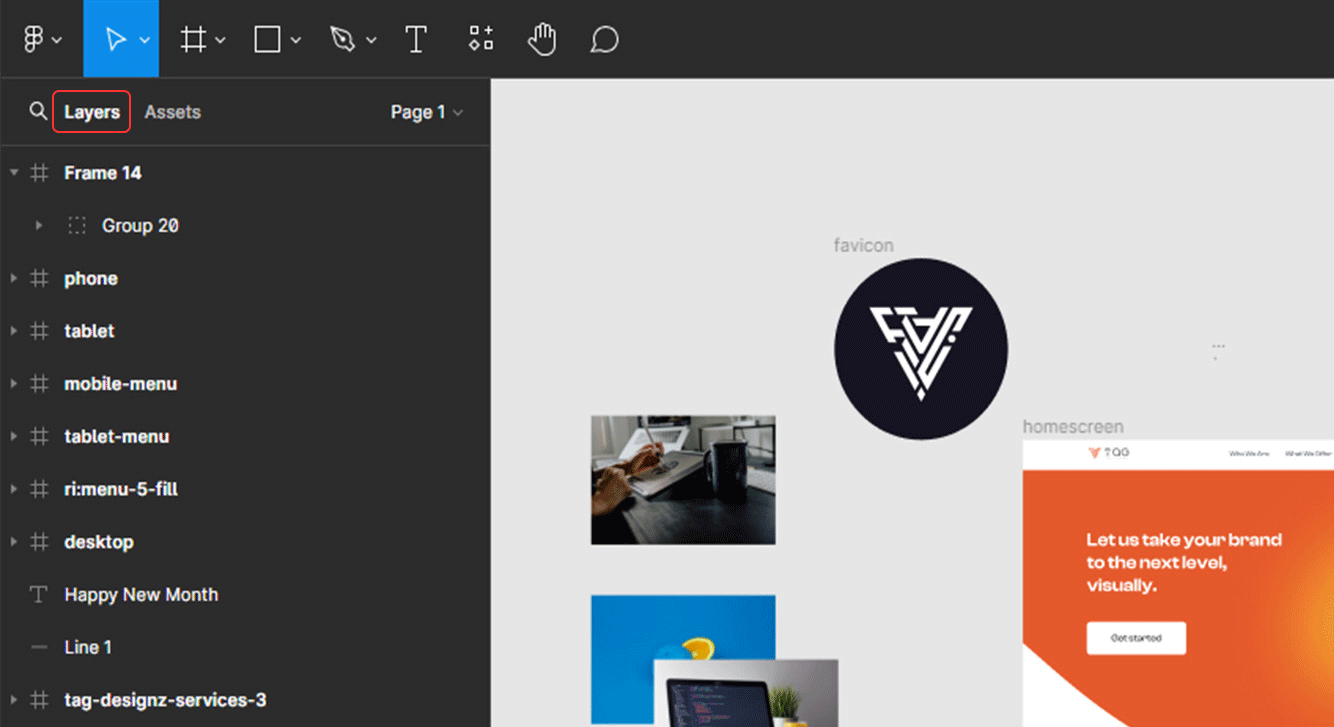Select the homescreen frame label on canvas
This screenshot has width=1334, height=727.
1073,427
